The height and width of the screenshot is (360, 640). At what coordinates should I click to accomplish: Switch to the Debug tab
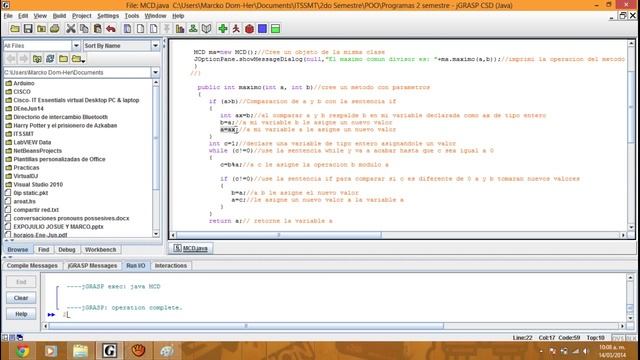click(67, 249)
